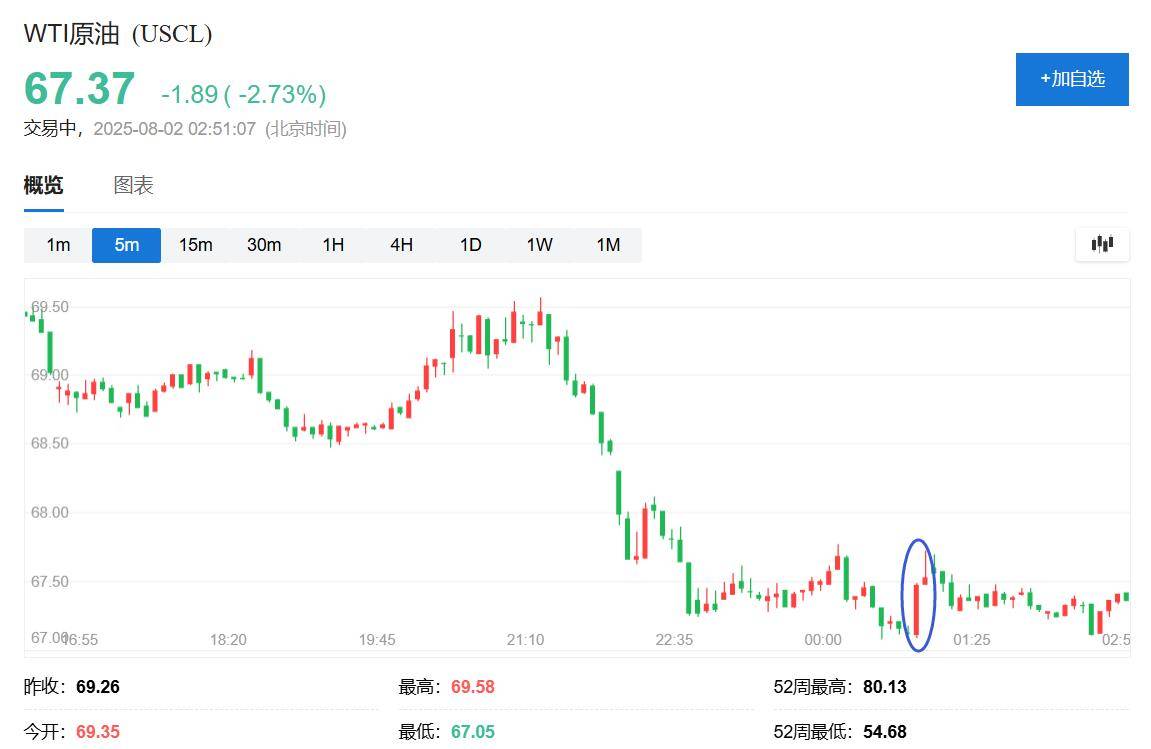
Task: Select the 1D timeframe
Action: pos(470,244)
